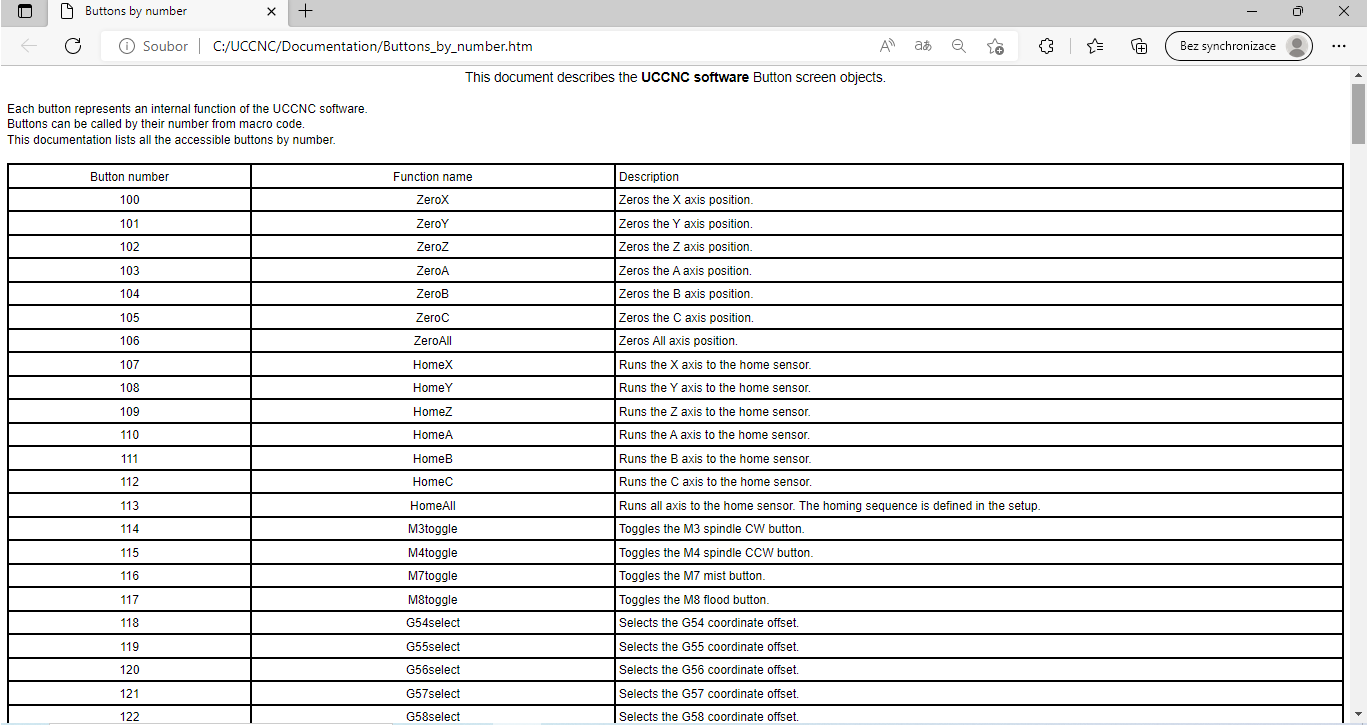Open the translate page icon
The height and width of the screenshot is (725, 1369).
[x=923, y=46]
